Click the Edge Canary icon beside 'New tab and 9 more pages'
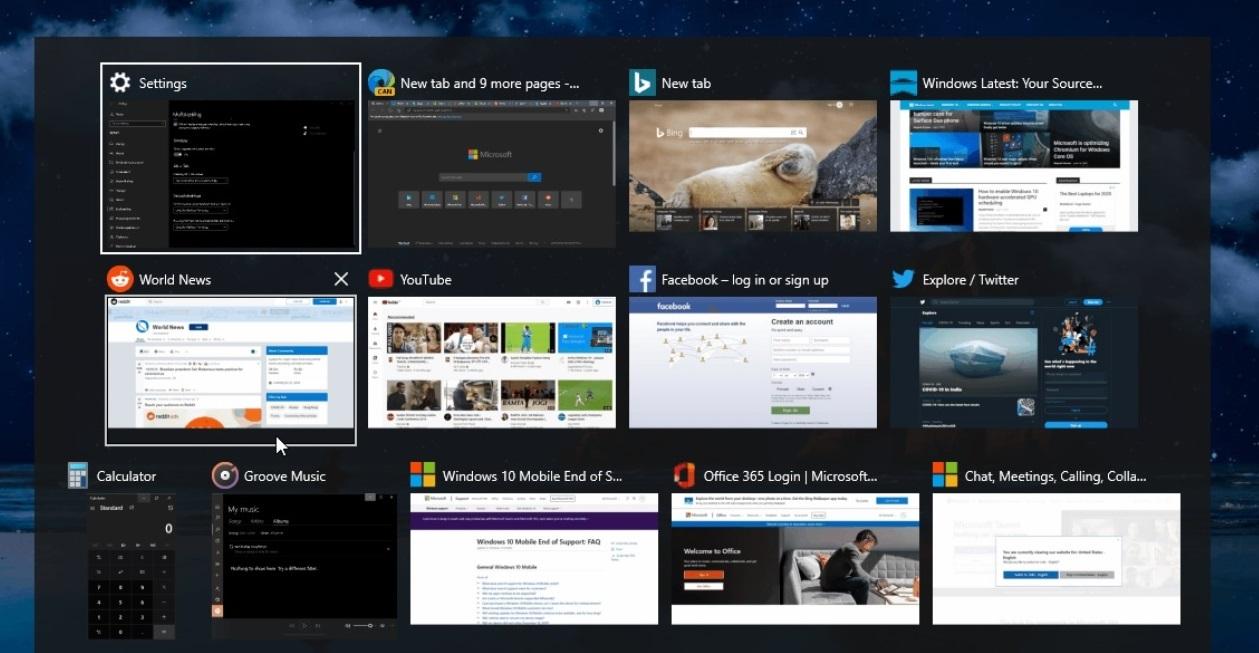 (381, 83)
